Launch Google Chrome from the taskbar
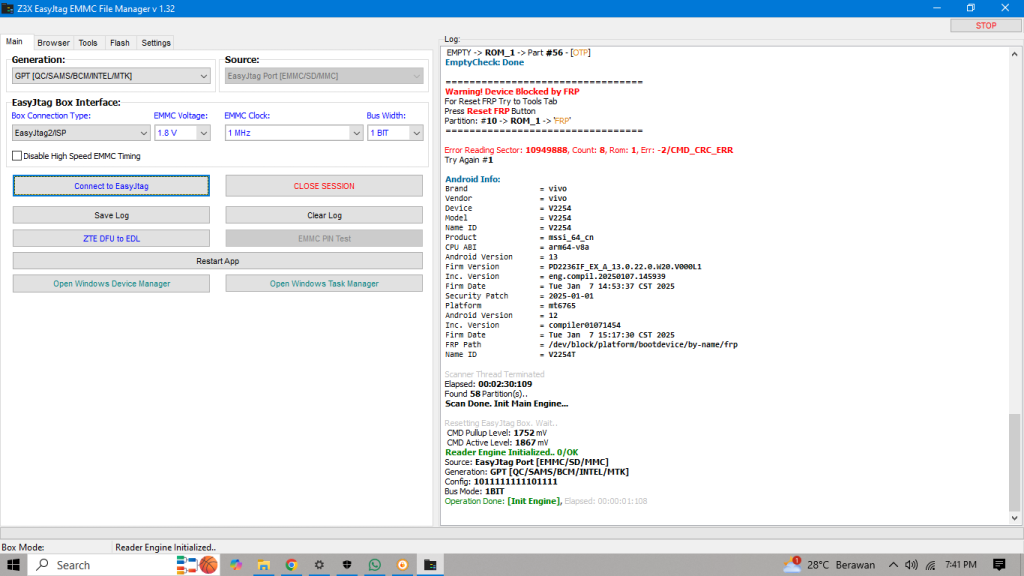1024x576 pixels. coord(291,565)
